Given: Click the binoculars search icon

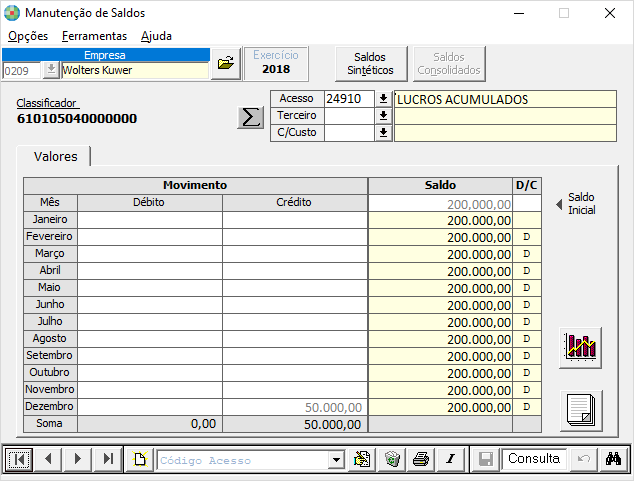Looking at the screenshot, I should 613,459.
